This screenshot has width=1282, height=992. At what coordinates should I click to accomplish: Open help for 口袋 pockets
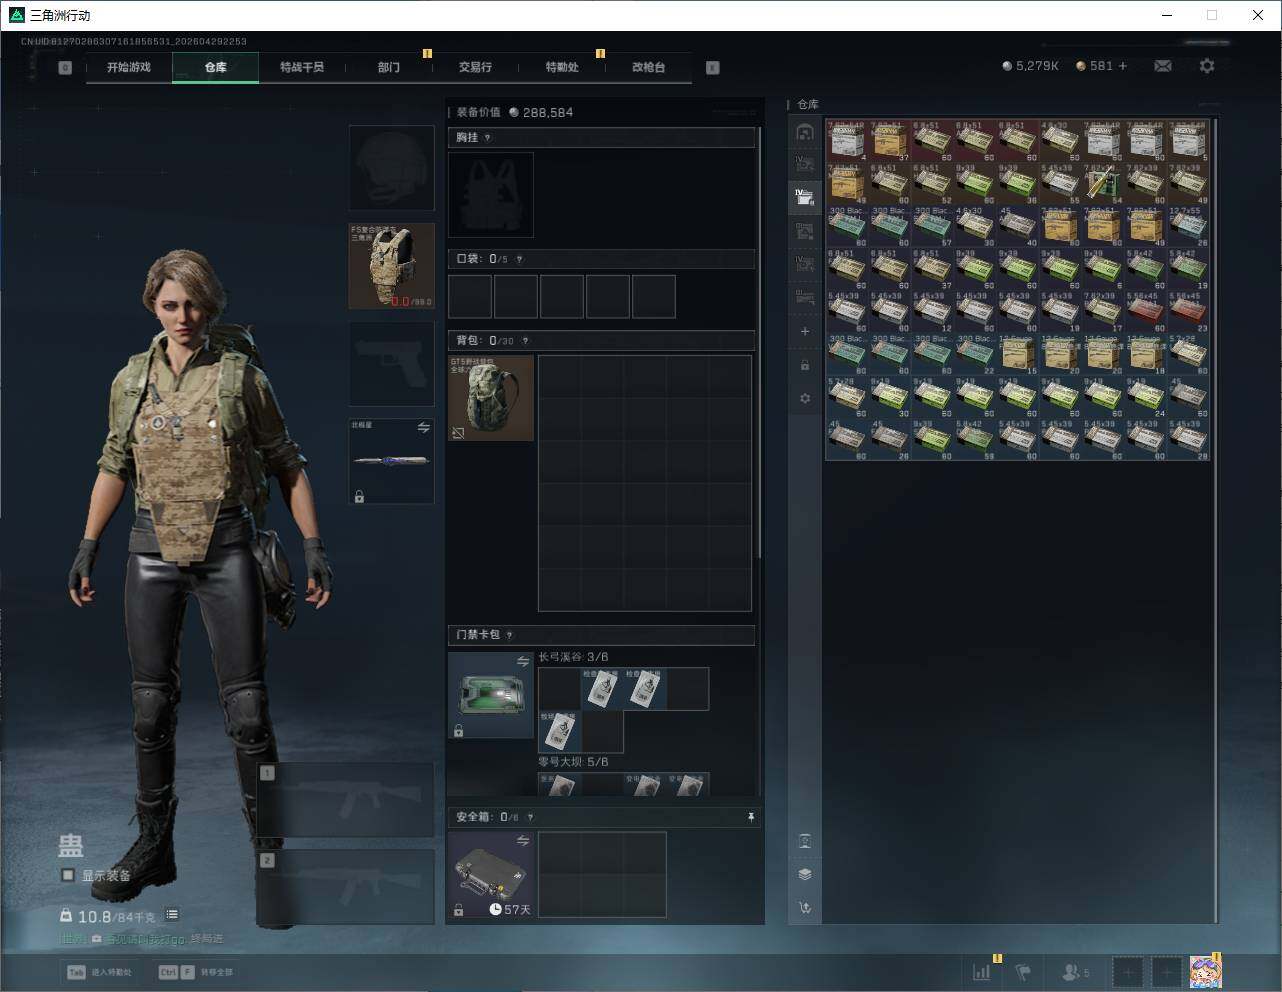click(519, 259)
